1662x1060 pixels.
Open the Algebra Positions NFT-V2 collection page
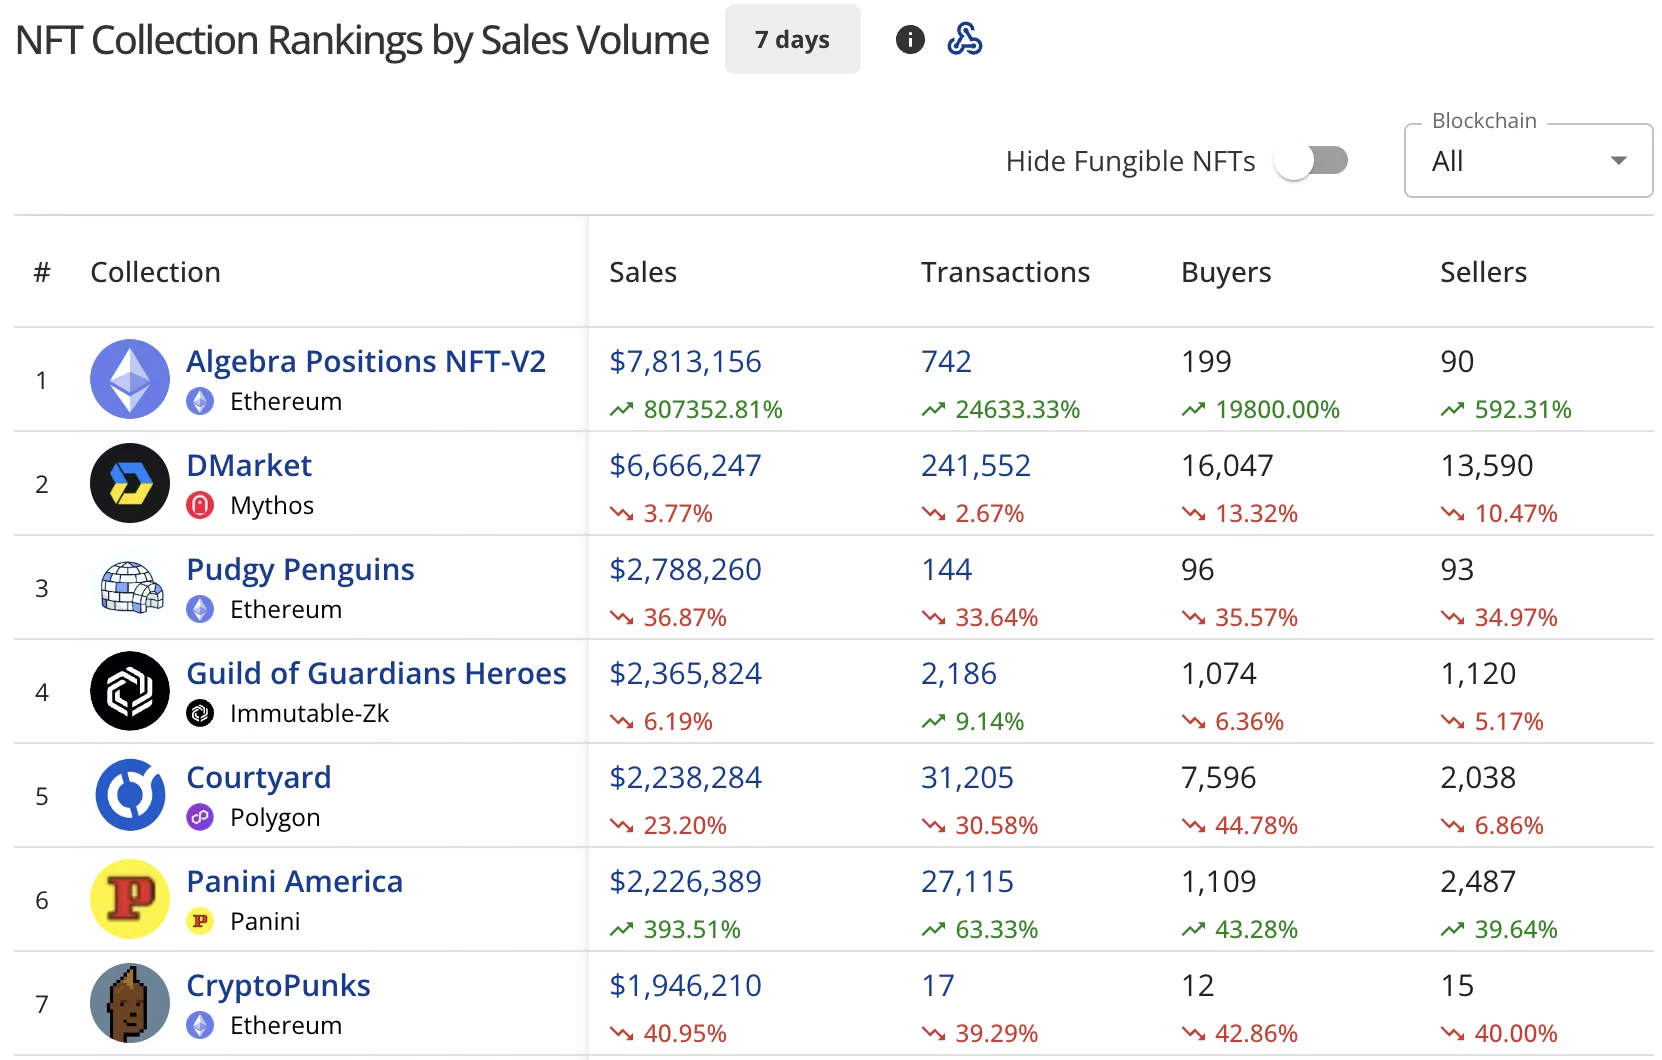pos(366,361)
